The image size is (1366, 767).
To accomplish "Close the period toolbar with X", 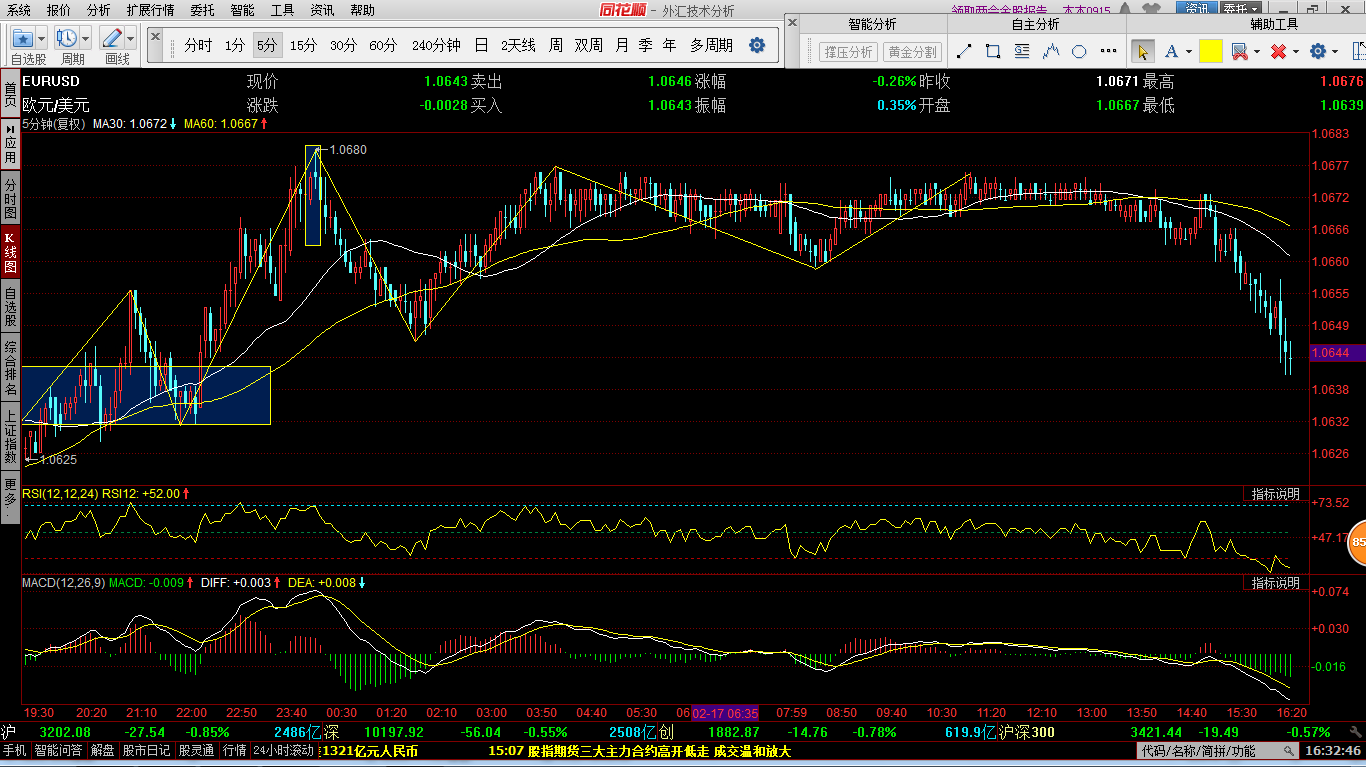I will (156, 39).
